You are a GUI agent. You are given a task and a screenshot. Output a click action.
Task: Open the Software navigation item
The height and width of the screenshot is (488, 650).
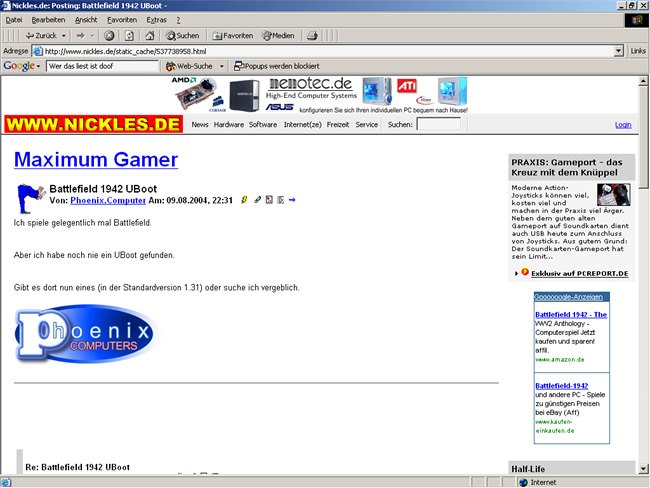click(x=263, y=124)
